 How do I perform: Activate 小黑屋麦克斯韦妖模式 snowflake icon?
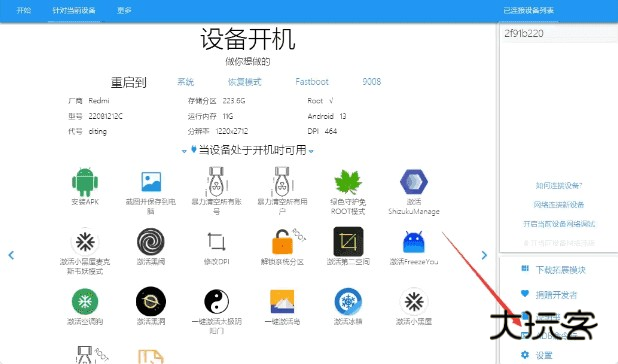(x=85, y=241)
